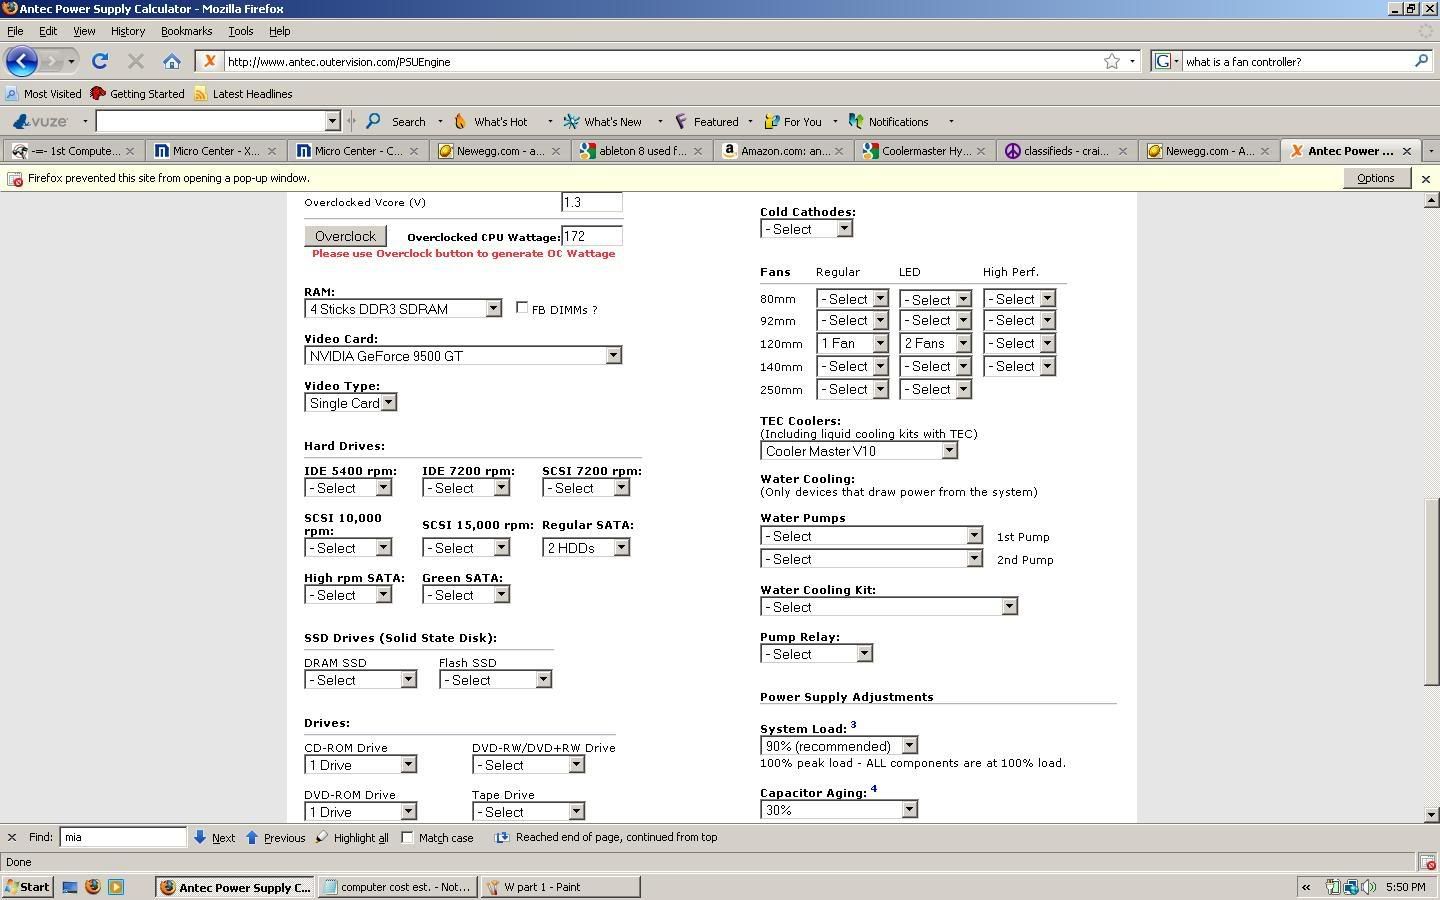Go to Home page icon

click(x=172, y=61)
